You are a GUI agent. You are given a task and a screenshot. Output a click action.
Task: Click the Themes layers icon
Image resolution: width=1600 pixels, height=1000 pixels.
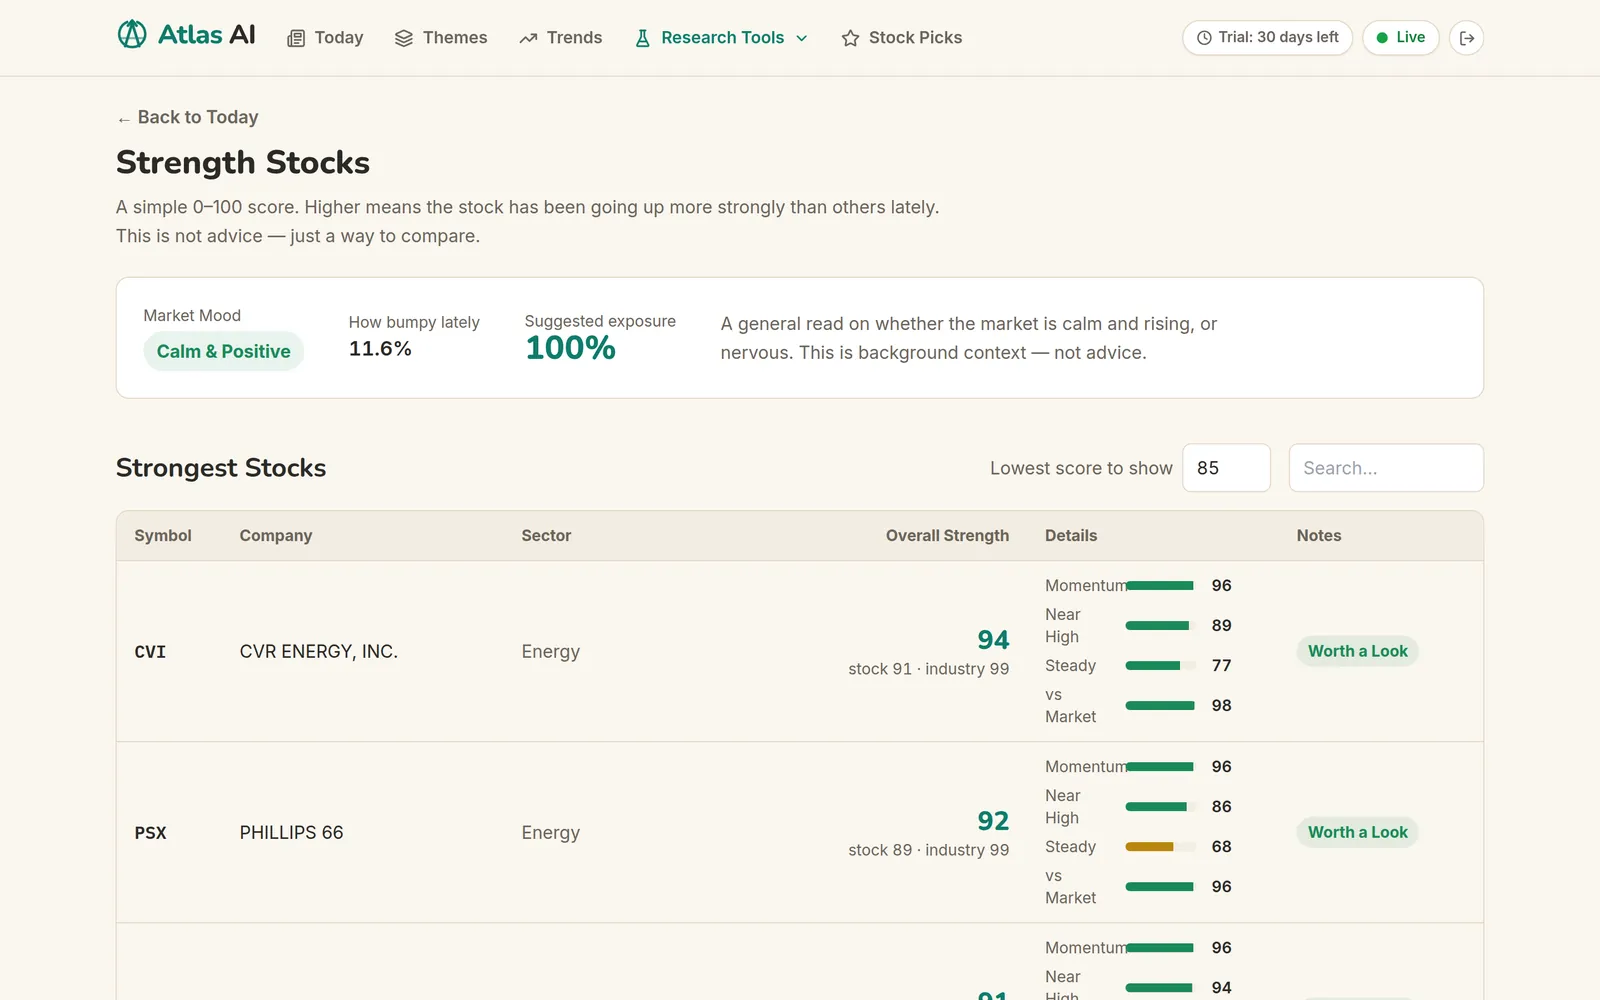[404, 38]
